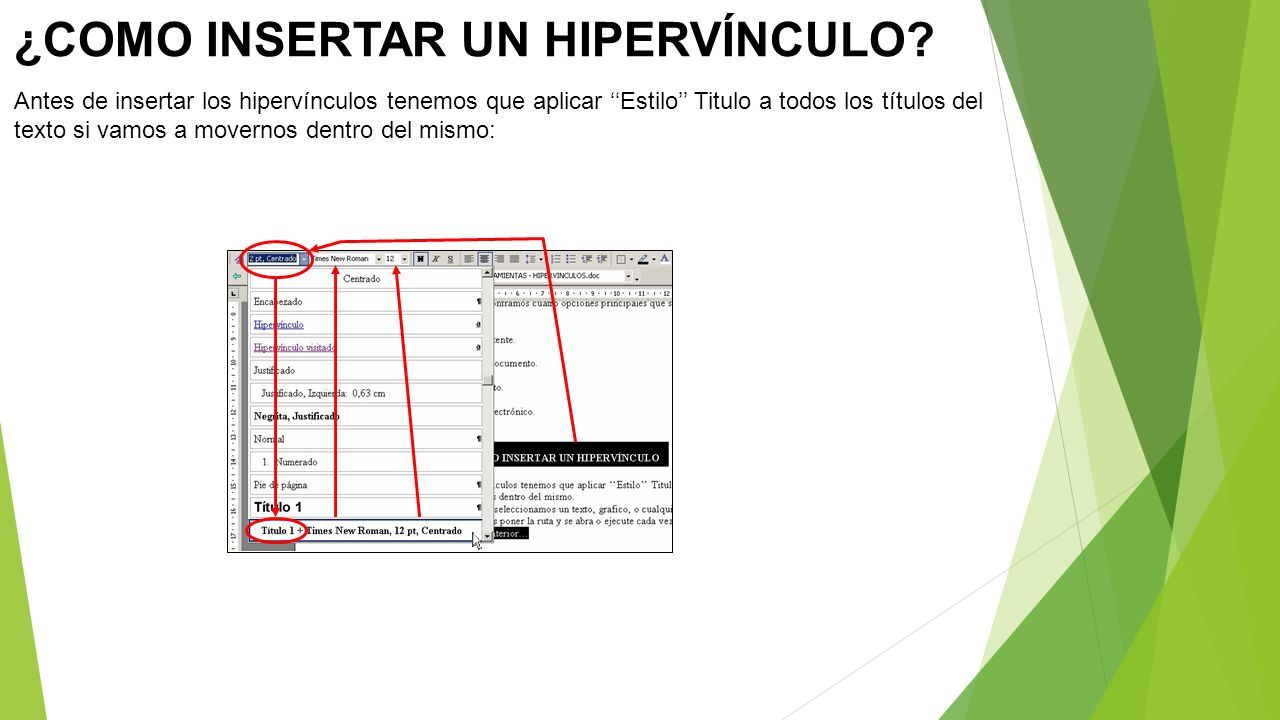Select the 1. Numerado style

365,462
